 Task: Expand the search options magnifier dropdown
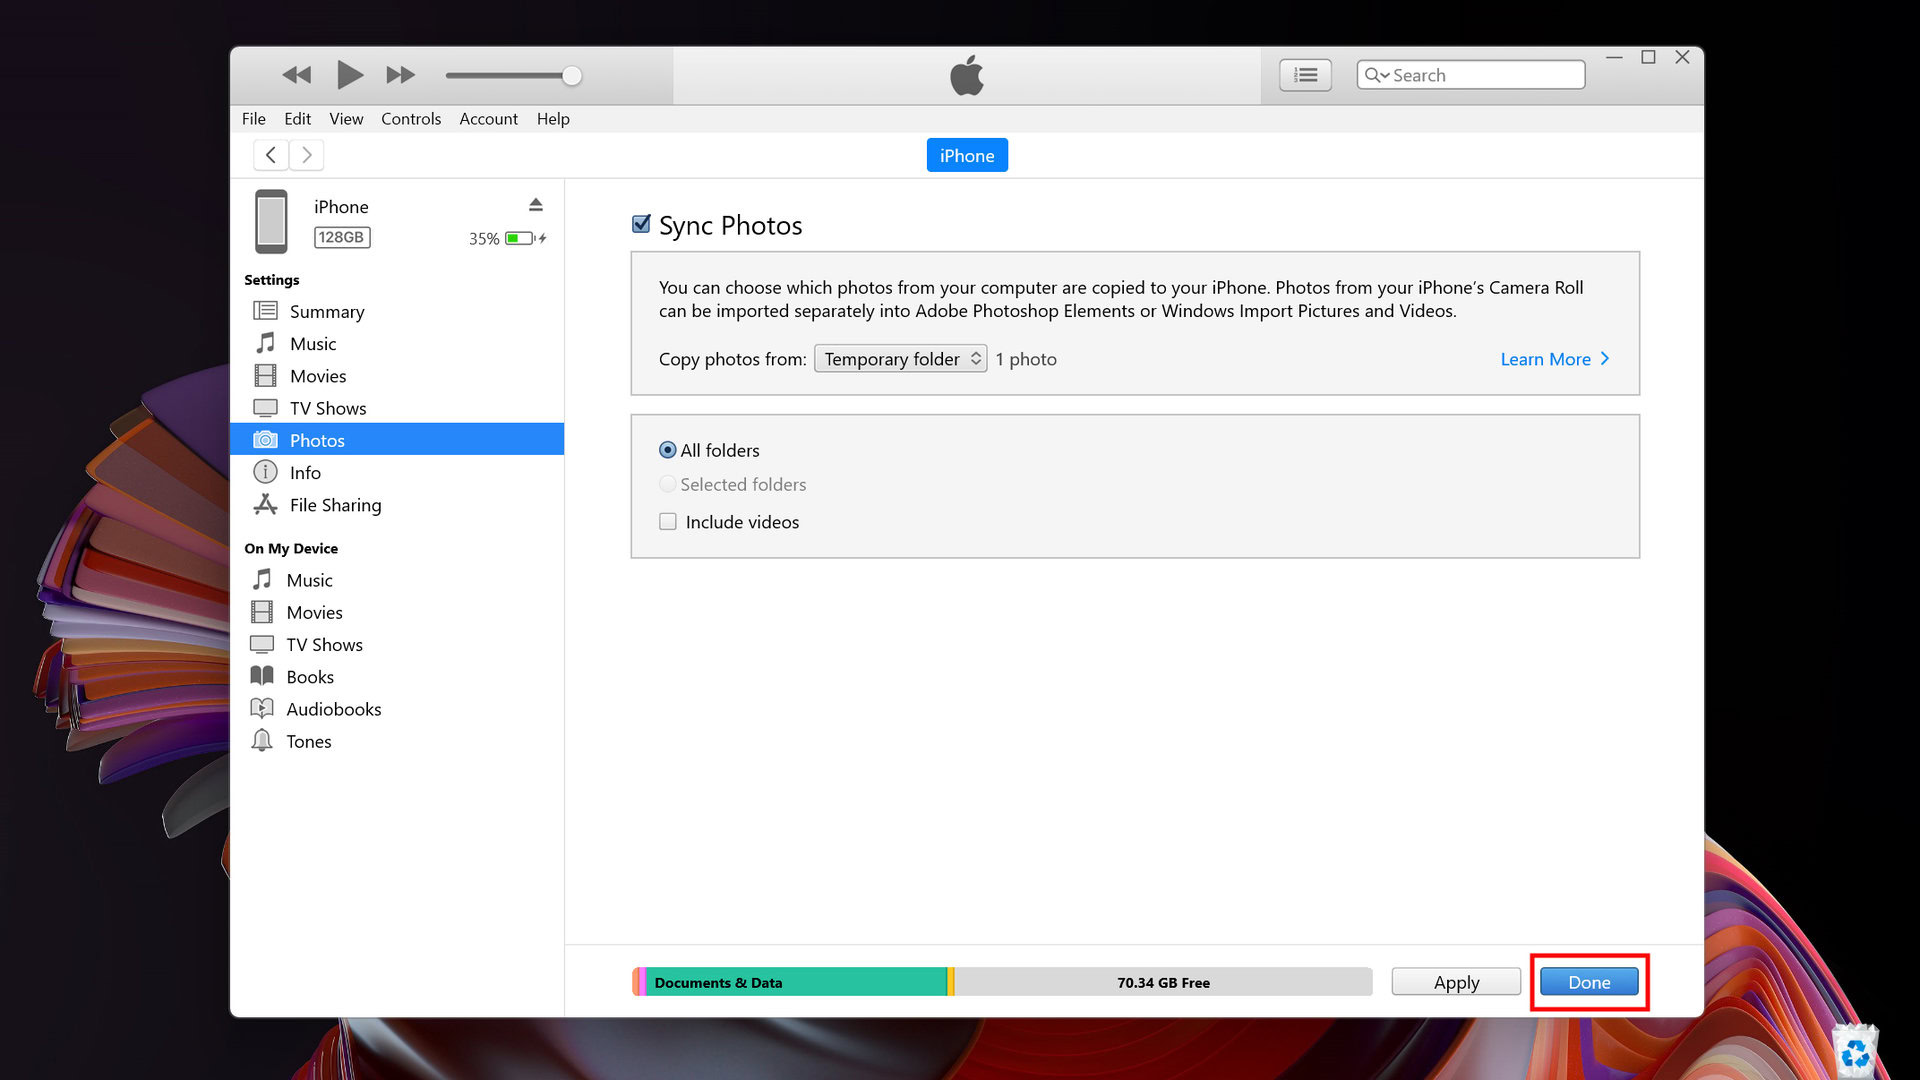click(1377, 75)
